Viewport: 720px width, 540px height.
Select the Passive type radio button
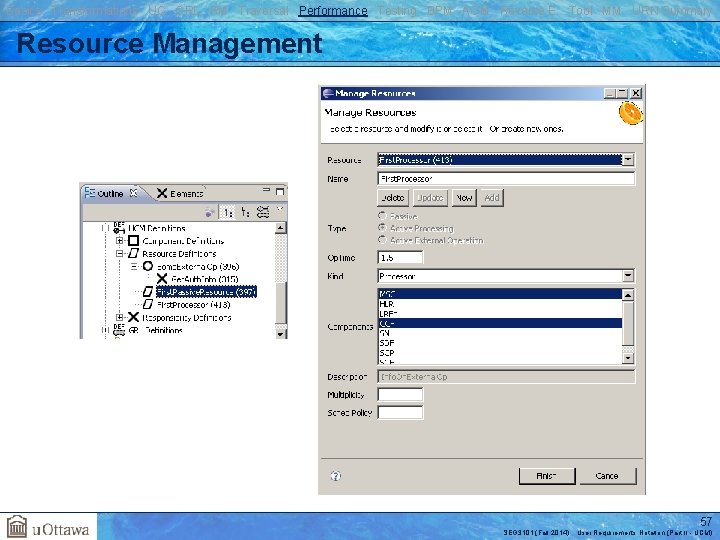pos(382,215)
